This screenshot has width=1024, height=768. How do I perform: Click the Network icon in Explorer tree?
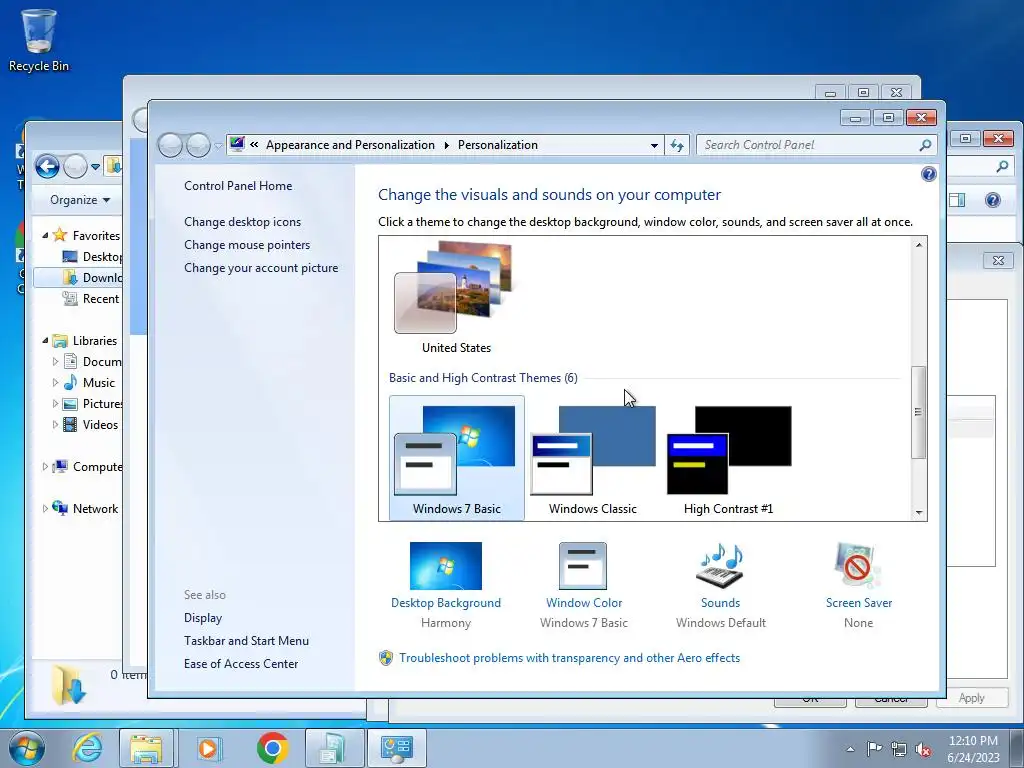pyautogui.click(x=60, y=508)
